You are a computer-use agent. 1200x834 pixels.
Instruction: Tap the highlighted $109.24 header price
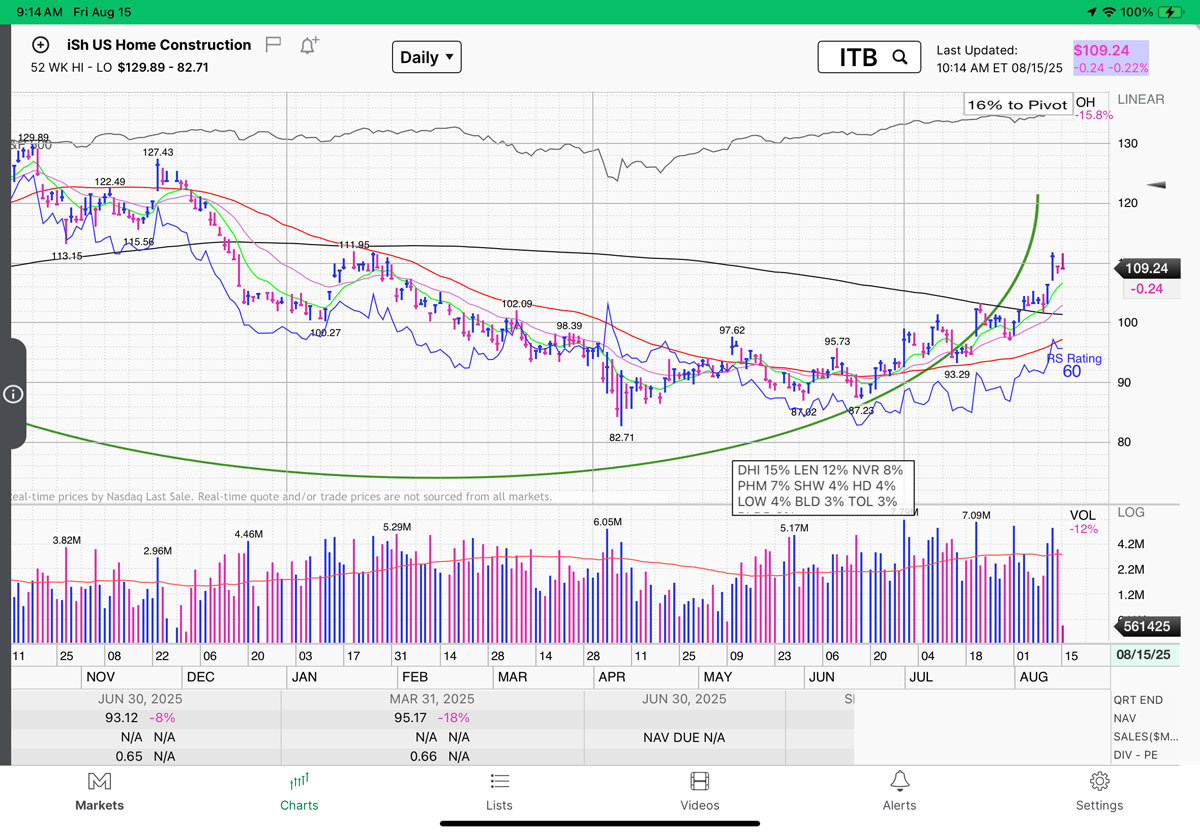[x=1102, y=50]
